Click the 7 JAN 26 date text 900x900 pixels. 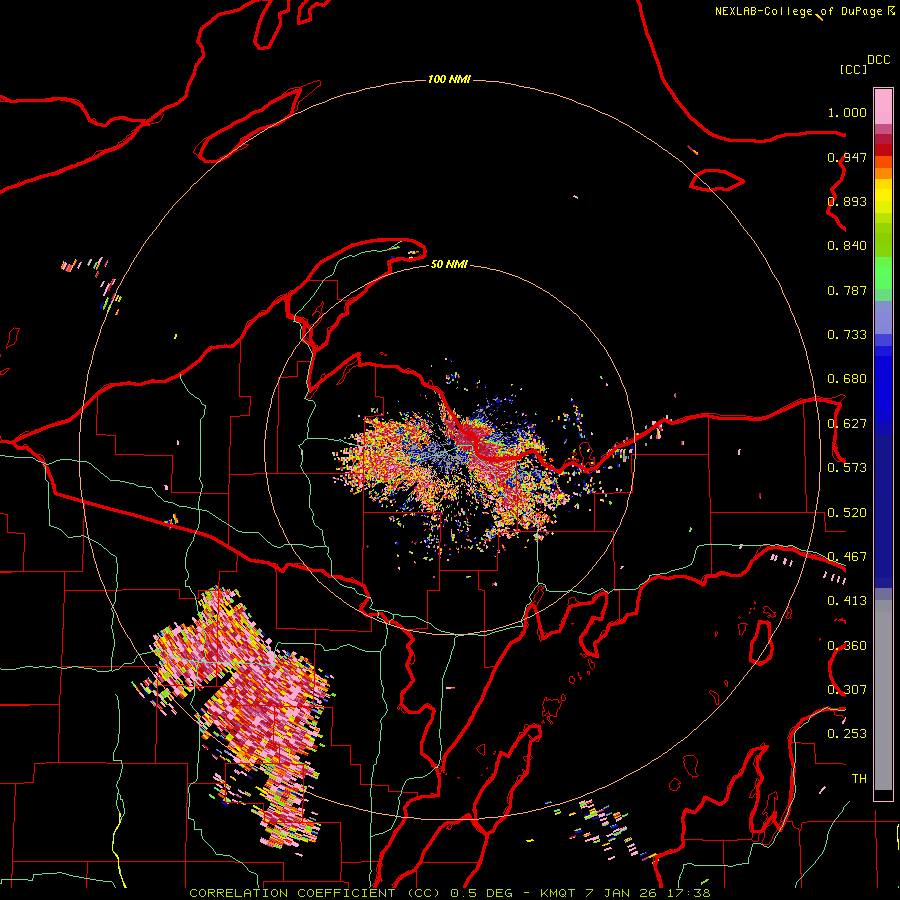click(622, 893)
